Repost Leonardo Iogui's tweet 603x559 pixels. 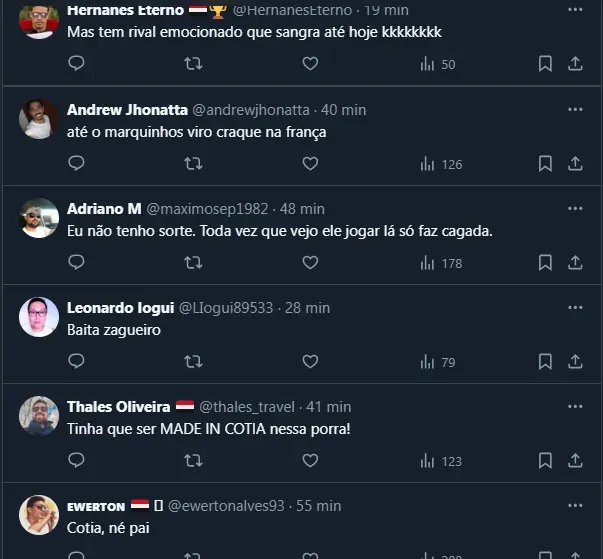coord(194,361)
